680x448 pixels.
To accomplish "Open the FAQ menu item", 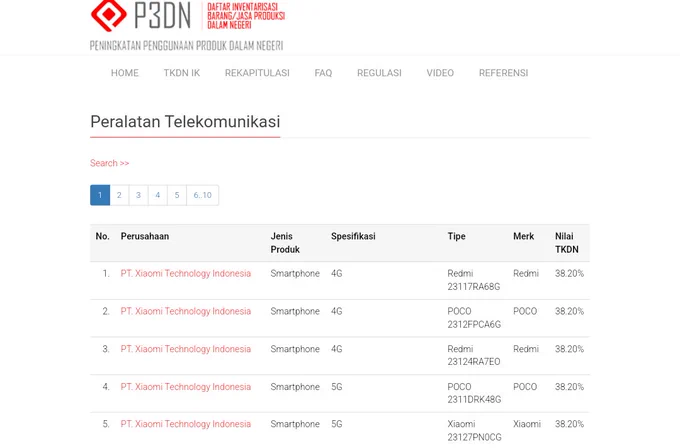I will tap(323, 73).
